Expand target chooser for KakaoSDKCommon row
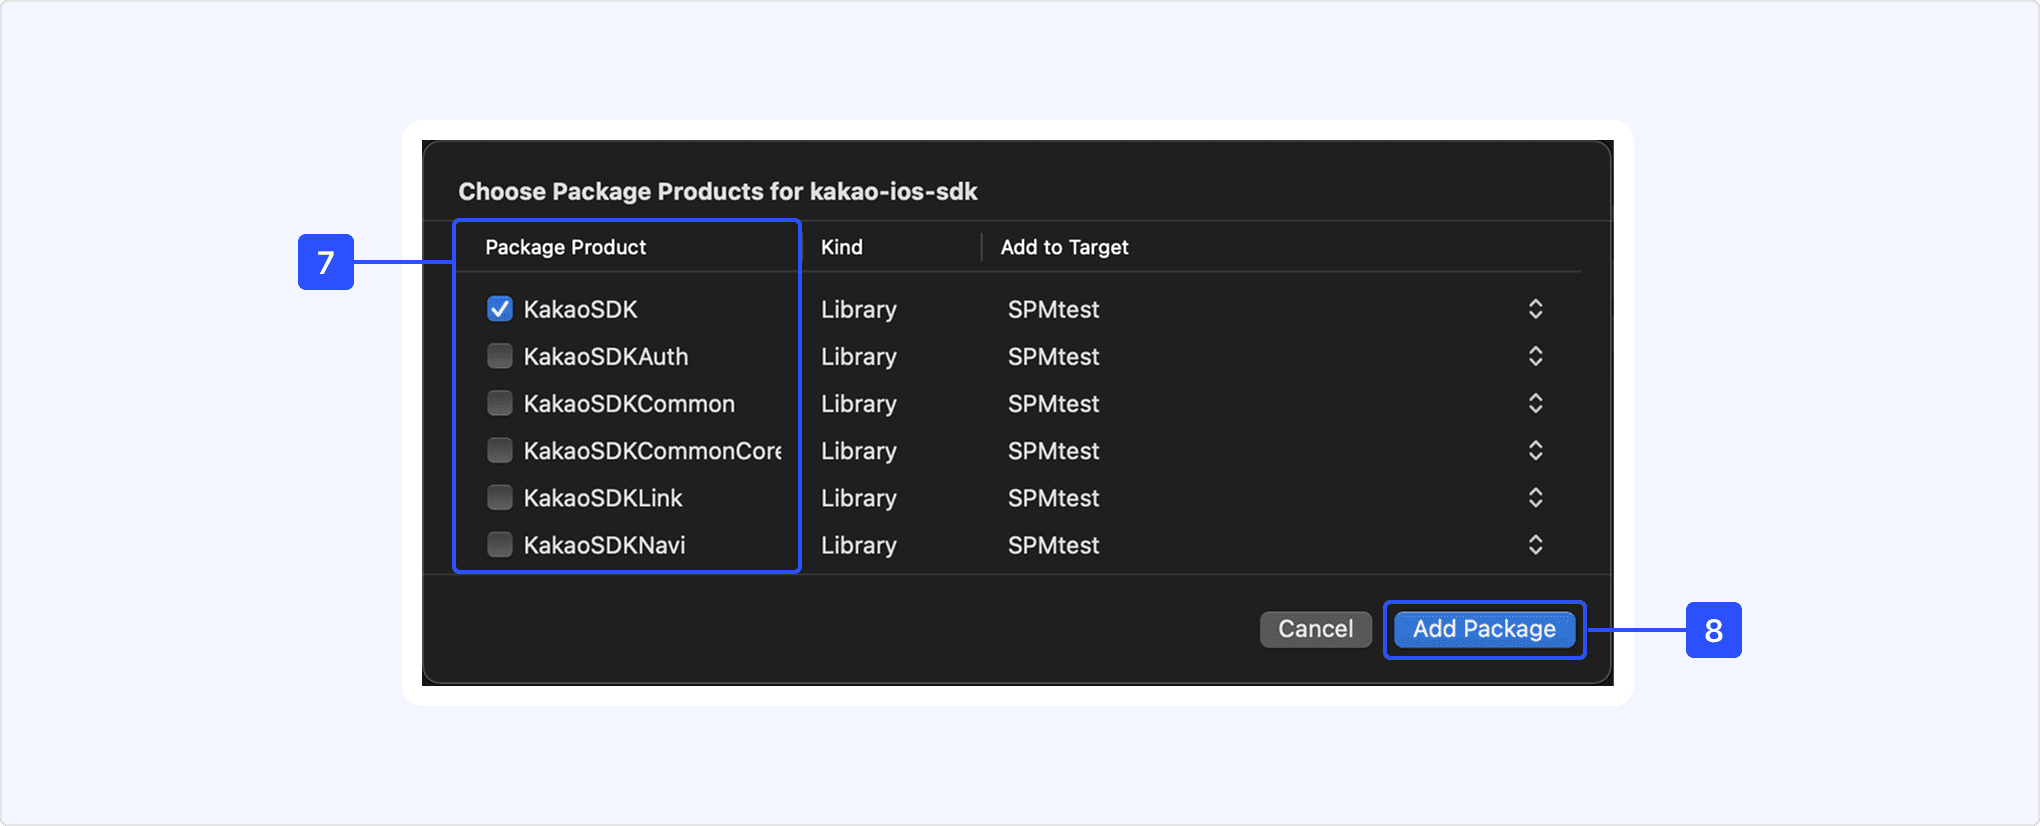 (x=1535, y=403)
